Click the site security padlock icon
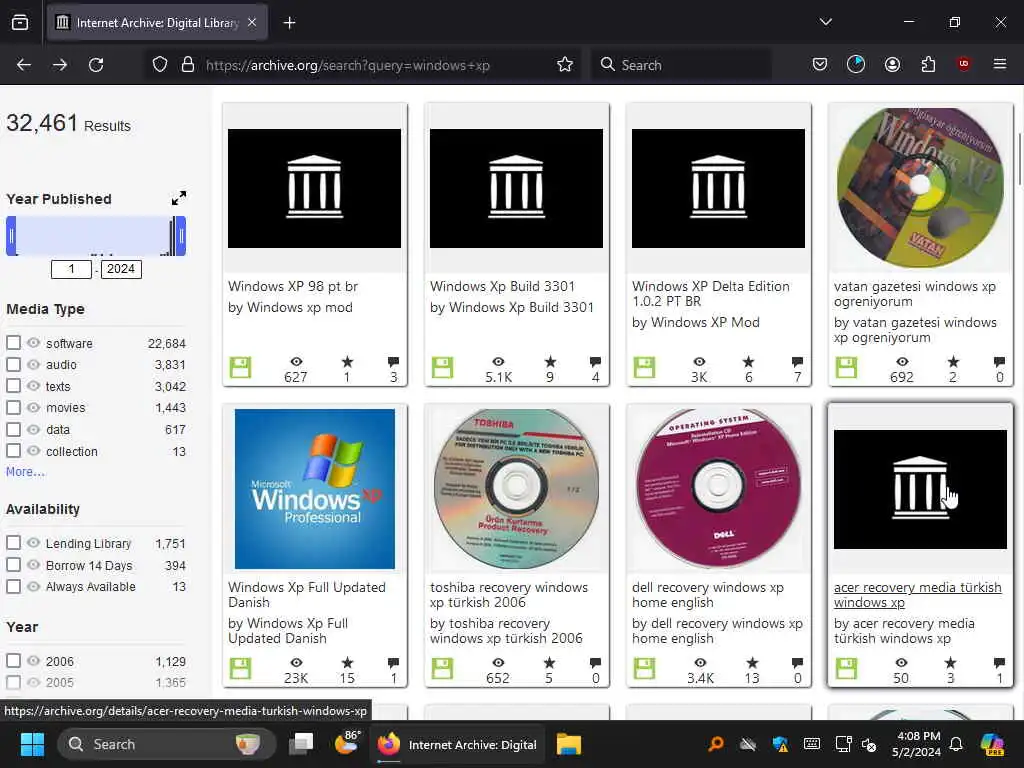Viewport: 1024px width, 768px height. (x=188, y=65)
